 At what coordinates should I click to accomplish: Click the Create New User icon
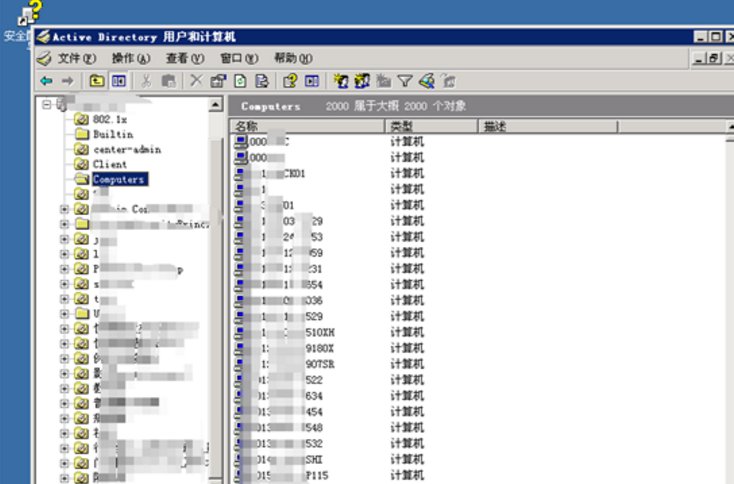pos(340,81)
